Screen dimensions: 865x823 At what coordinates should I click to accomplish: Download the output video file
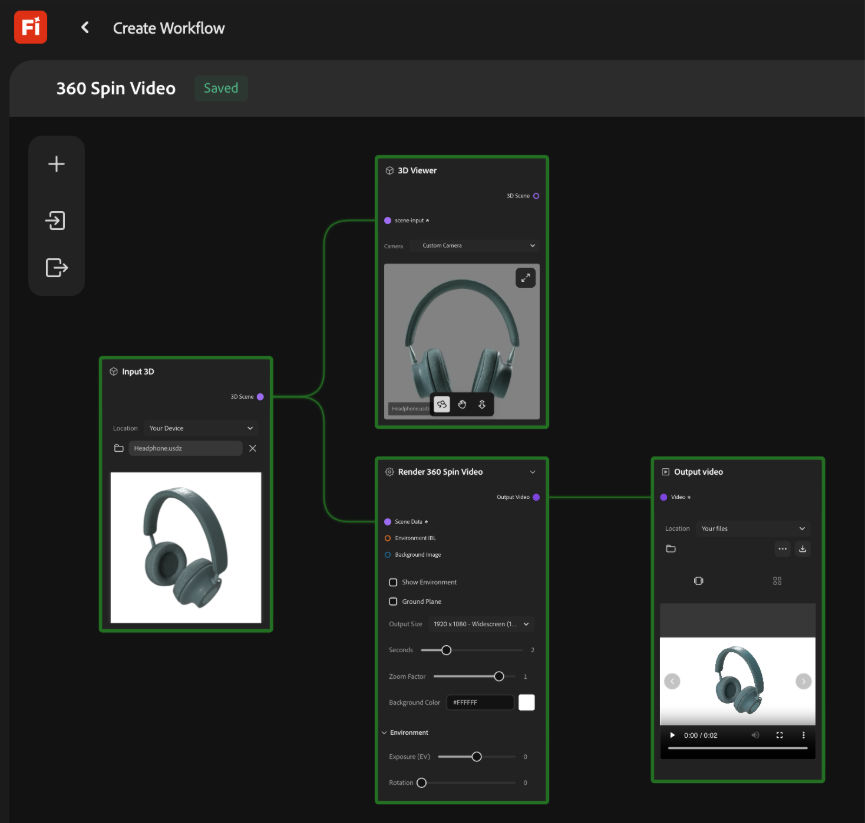click(803, 549)
